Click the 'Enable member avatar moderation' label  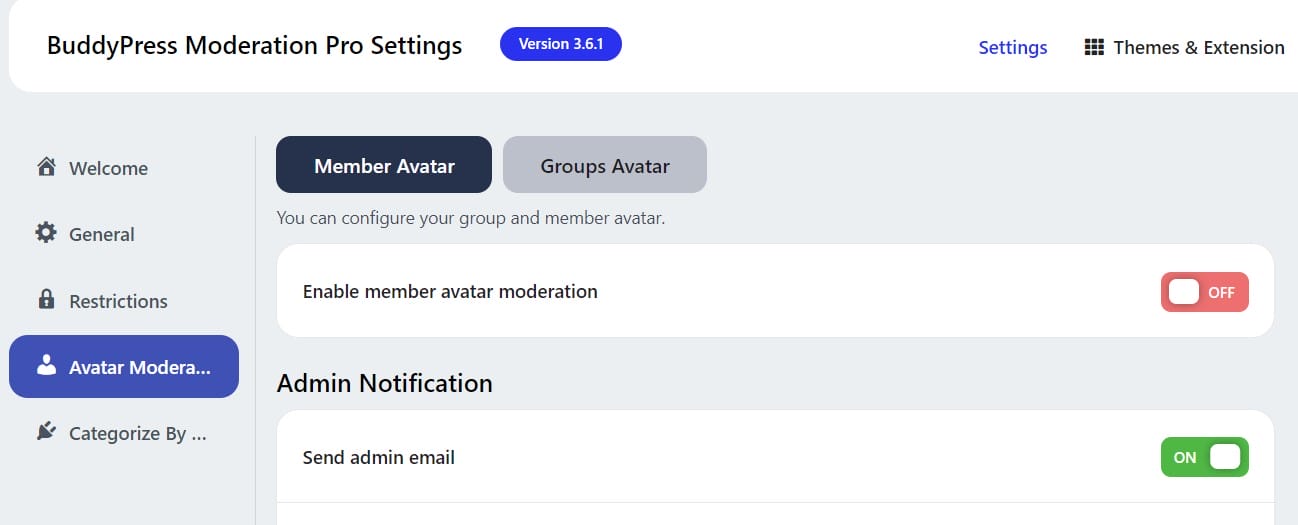450,292
